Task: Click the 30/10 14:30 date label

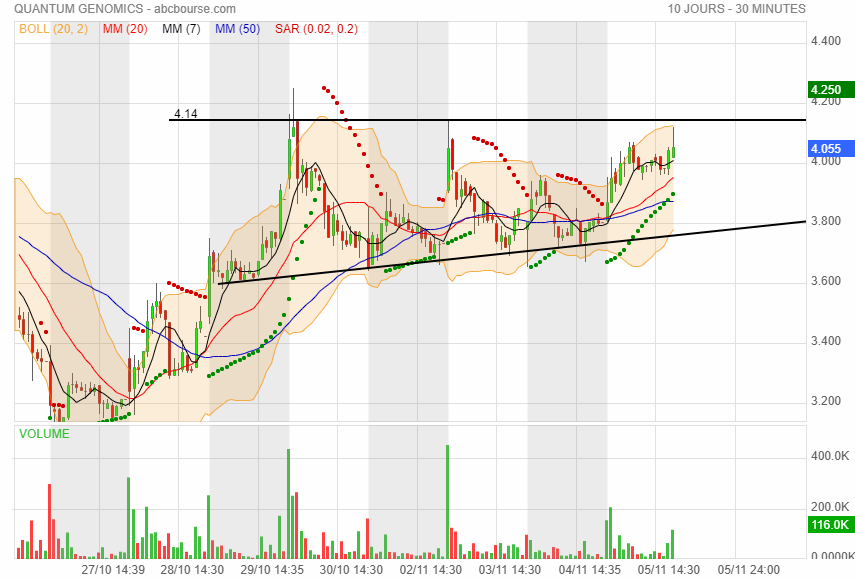Action: click(x=351, y=570)
